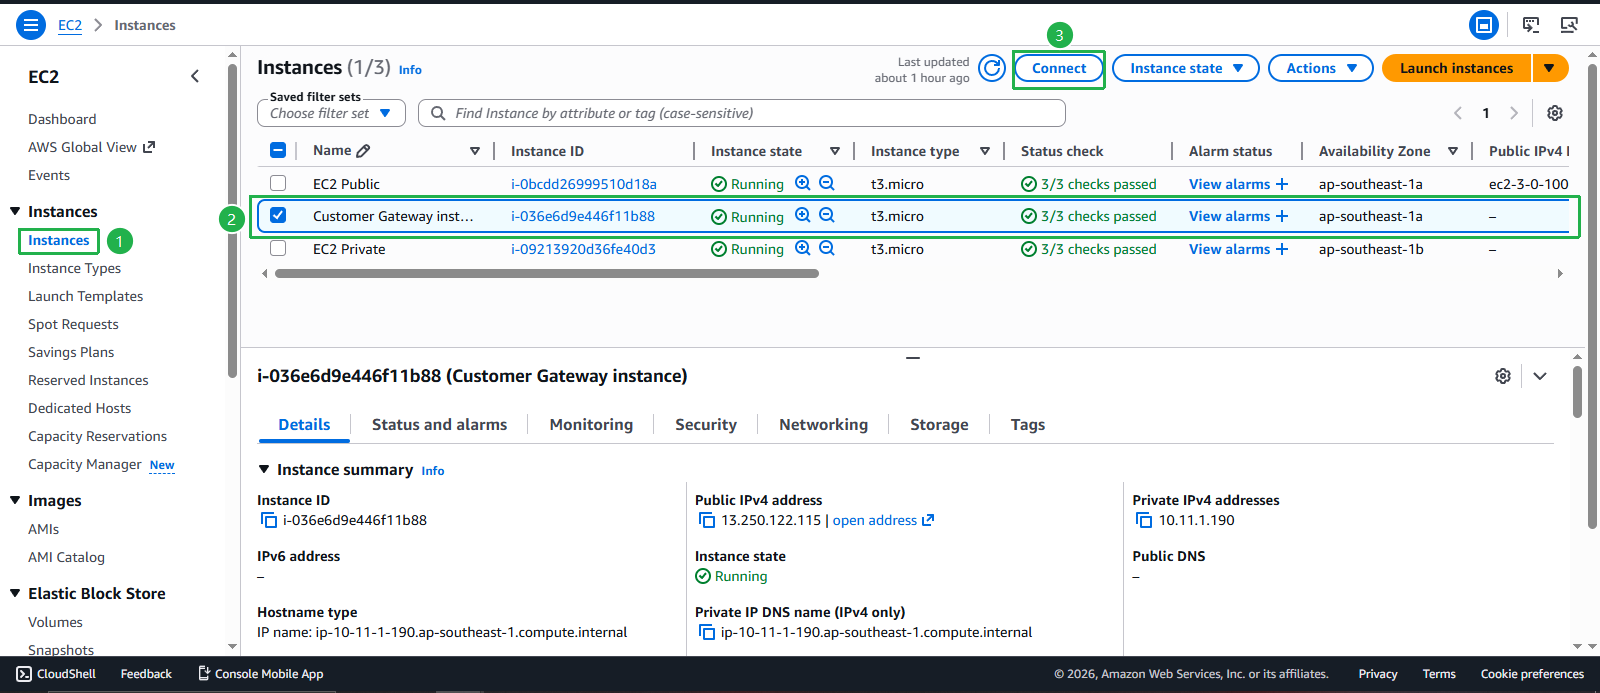The width and height of the screenshot is (1600, 693).
Task: Open the Actions dropdown
Action: (1321, 68)
